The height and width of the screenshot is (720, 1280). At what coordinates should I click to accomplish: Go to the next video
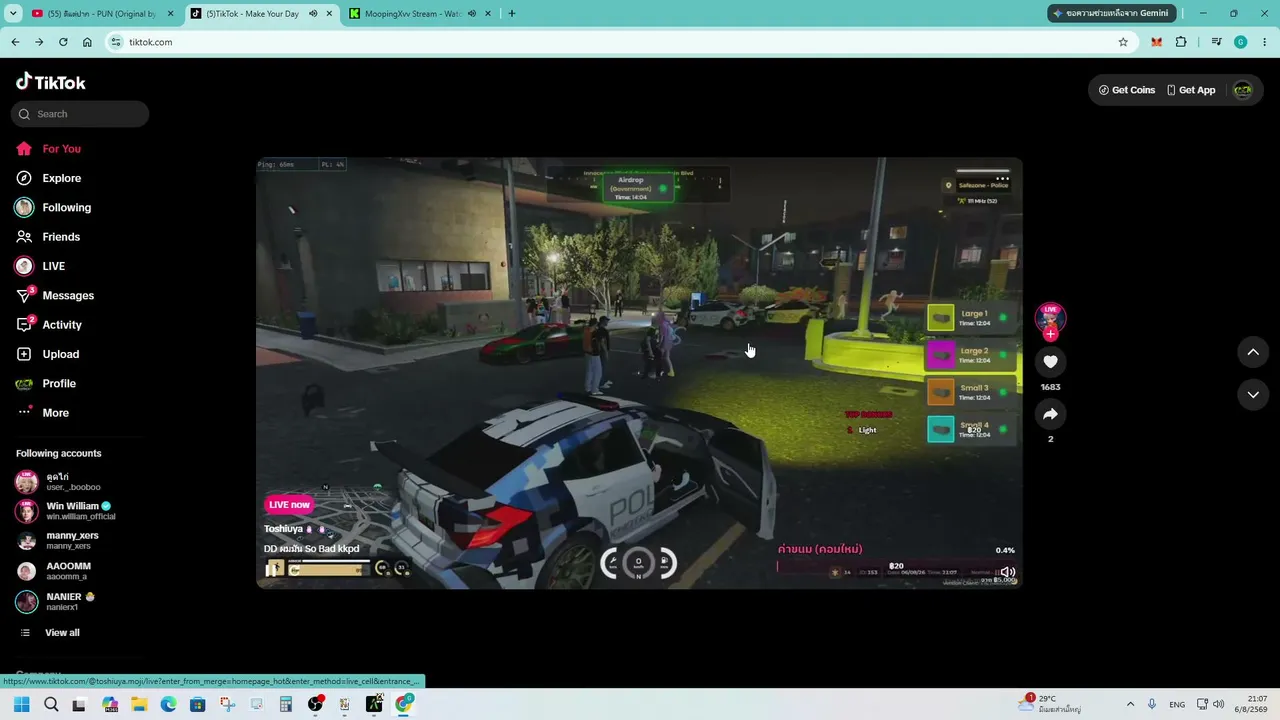pos(1253,395)
